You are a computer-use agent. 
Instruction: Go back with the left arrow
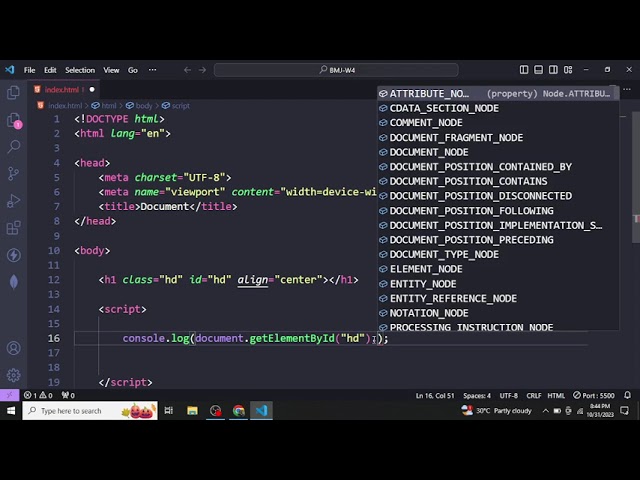(187, 70)
